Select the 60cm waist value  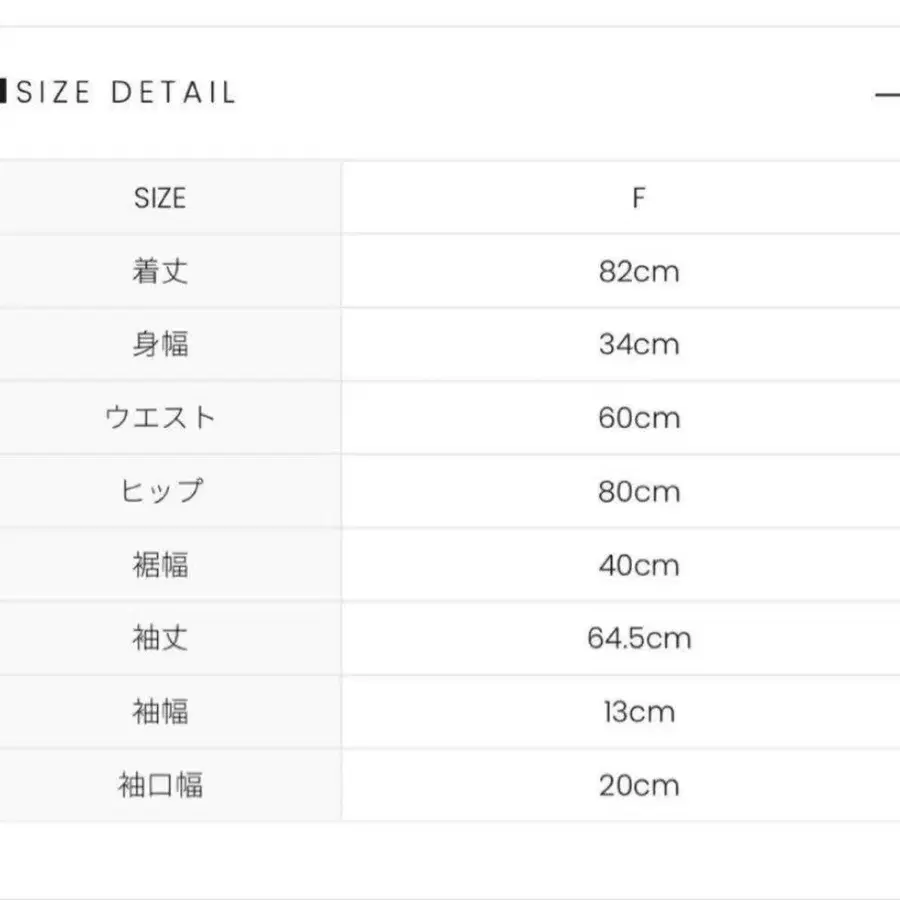tap(638, 418)
